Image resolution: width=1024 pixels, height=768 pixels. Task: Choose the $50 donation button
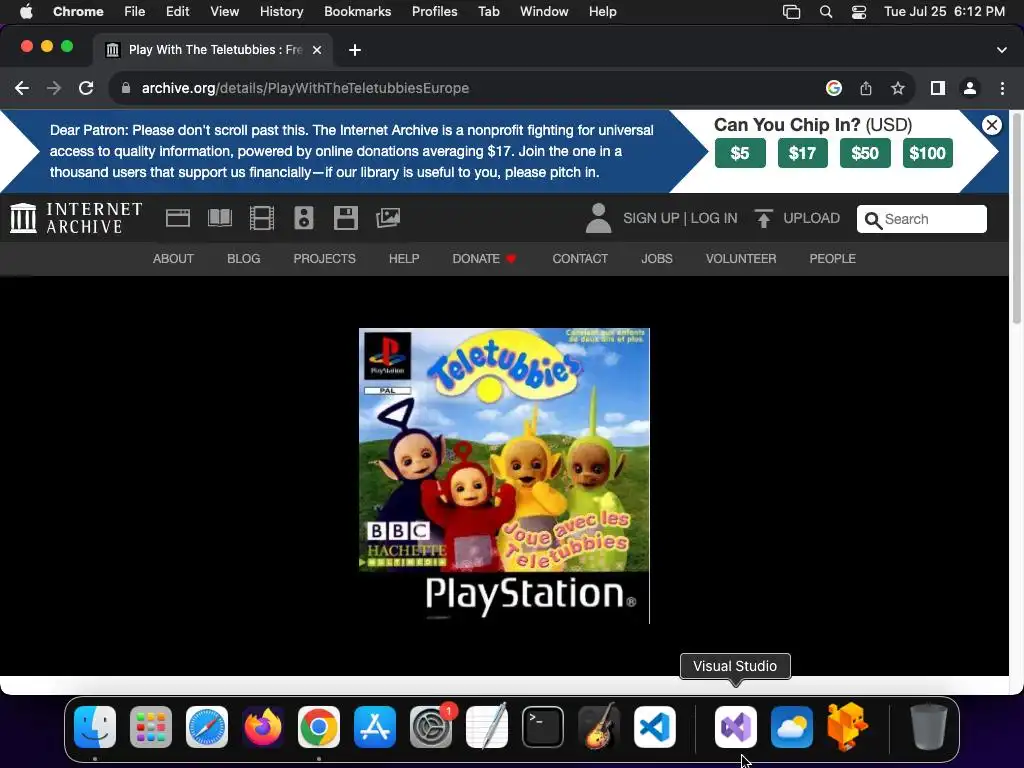865,153
